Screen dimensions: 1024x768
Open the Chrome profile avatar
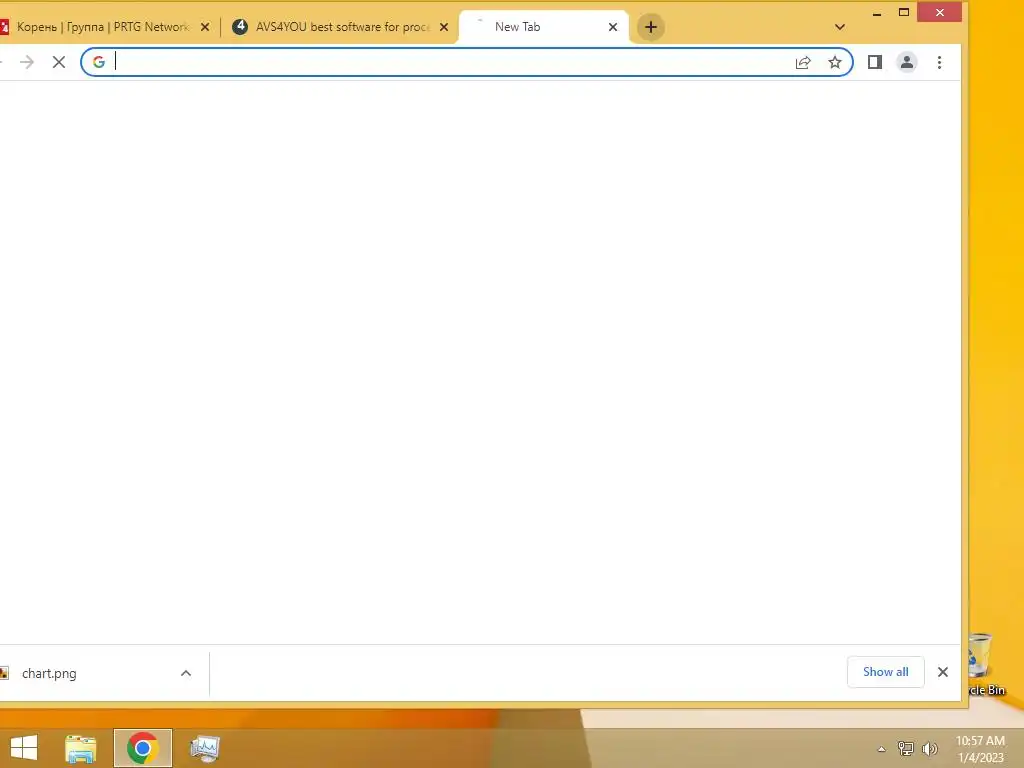[x=906, y=62]
